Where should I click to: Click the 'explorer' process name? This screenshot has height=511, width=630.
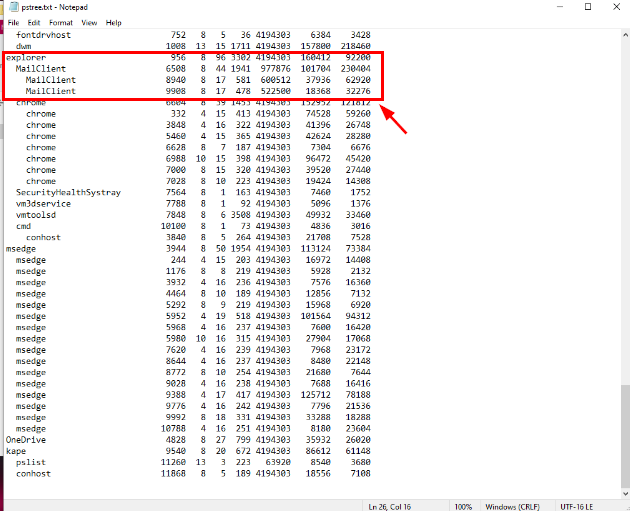(x=26, y=57)
